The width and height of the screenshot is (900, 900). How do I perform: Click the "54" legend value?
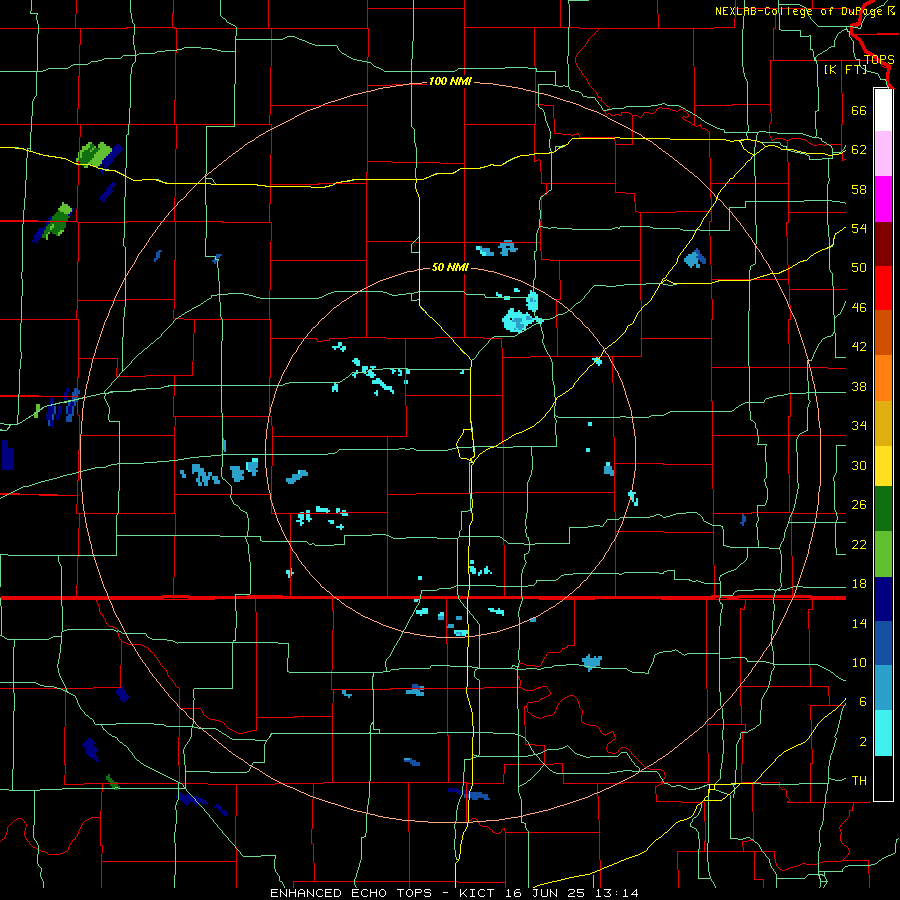pos(859,228)
